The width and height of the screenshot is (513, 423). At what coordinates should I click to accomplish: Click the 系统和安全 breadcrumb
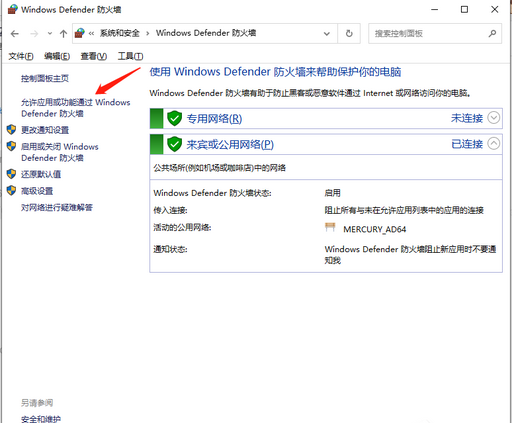[120, 33]
